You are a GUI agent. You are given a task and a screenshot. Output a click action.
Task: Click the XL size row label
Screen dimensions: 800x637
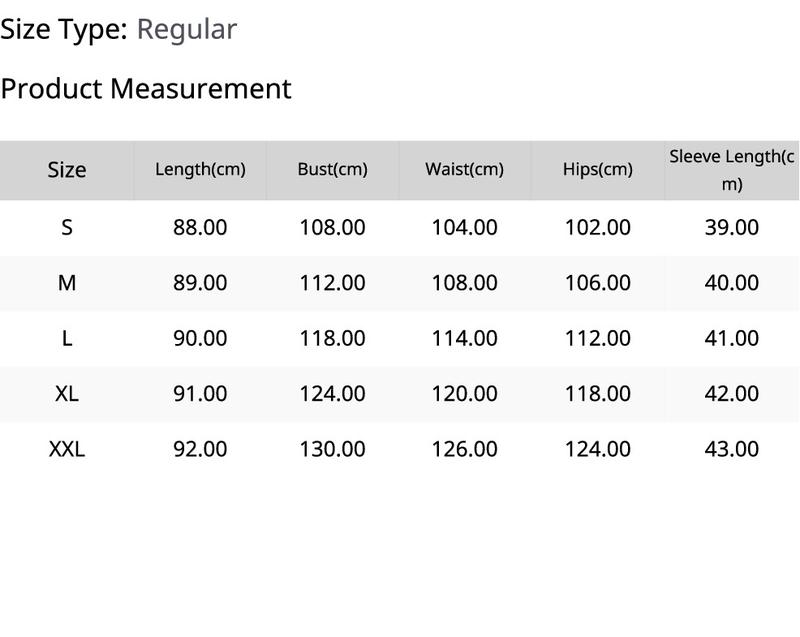67,394
